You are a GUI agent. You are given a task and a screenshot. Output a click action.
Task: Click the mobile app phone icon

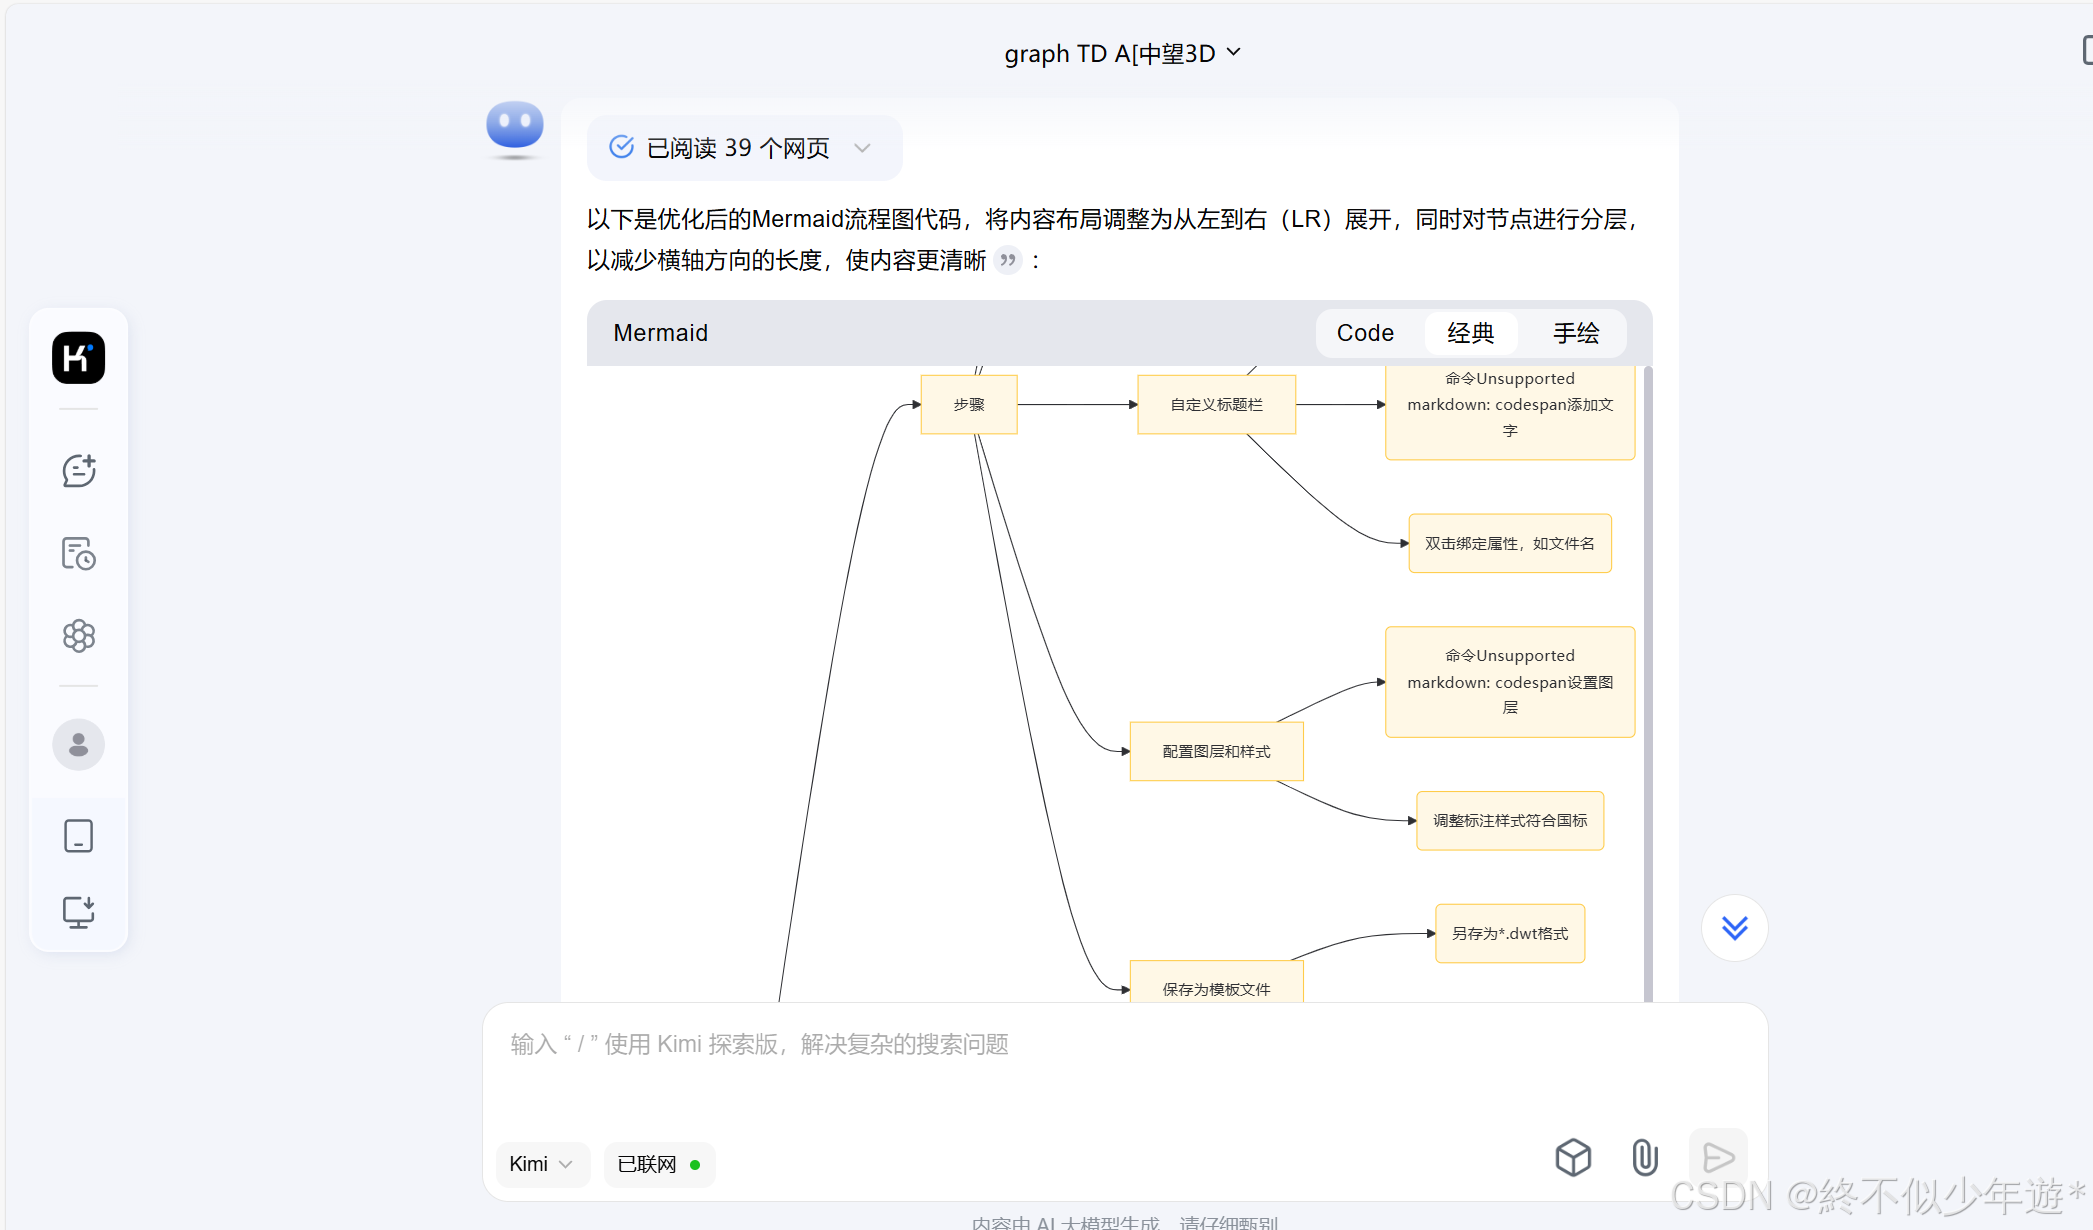click(78, 836)
